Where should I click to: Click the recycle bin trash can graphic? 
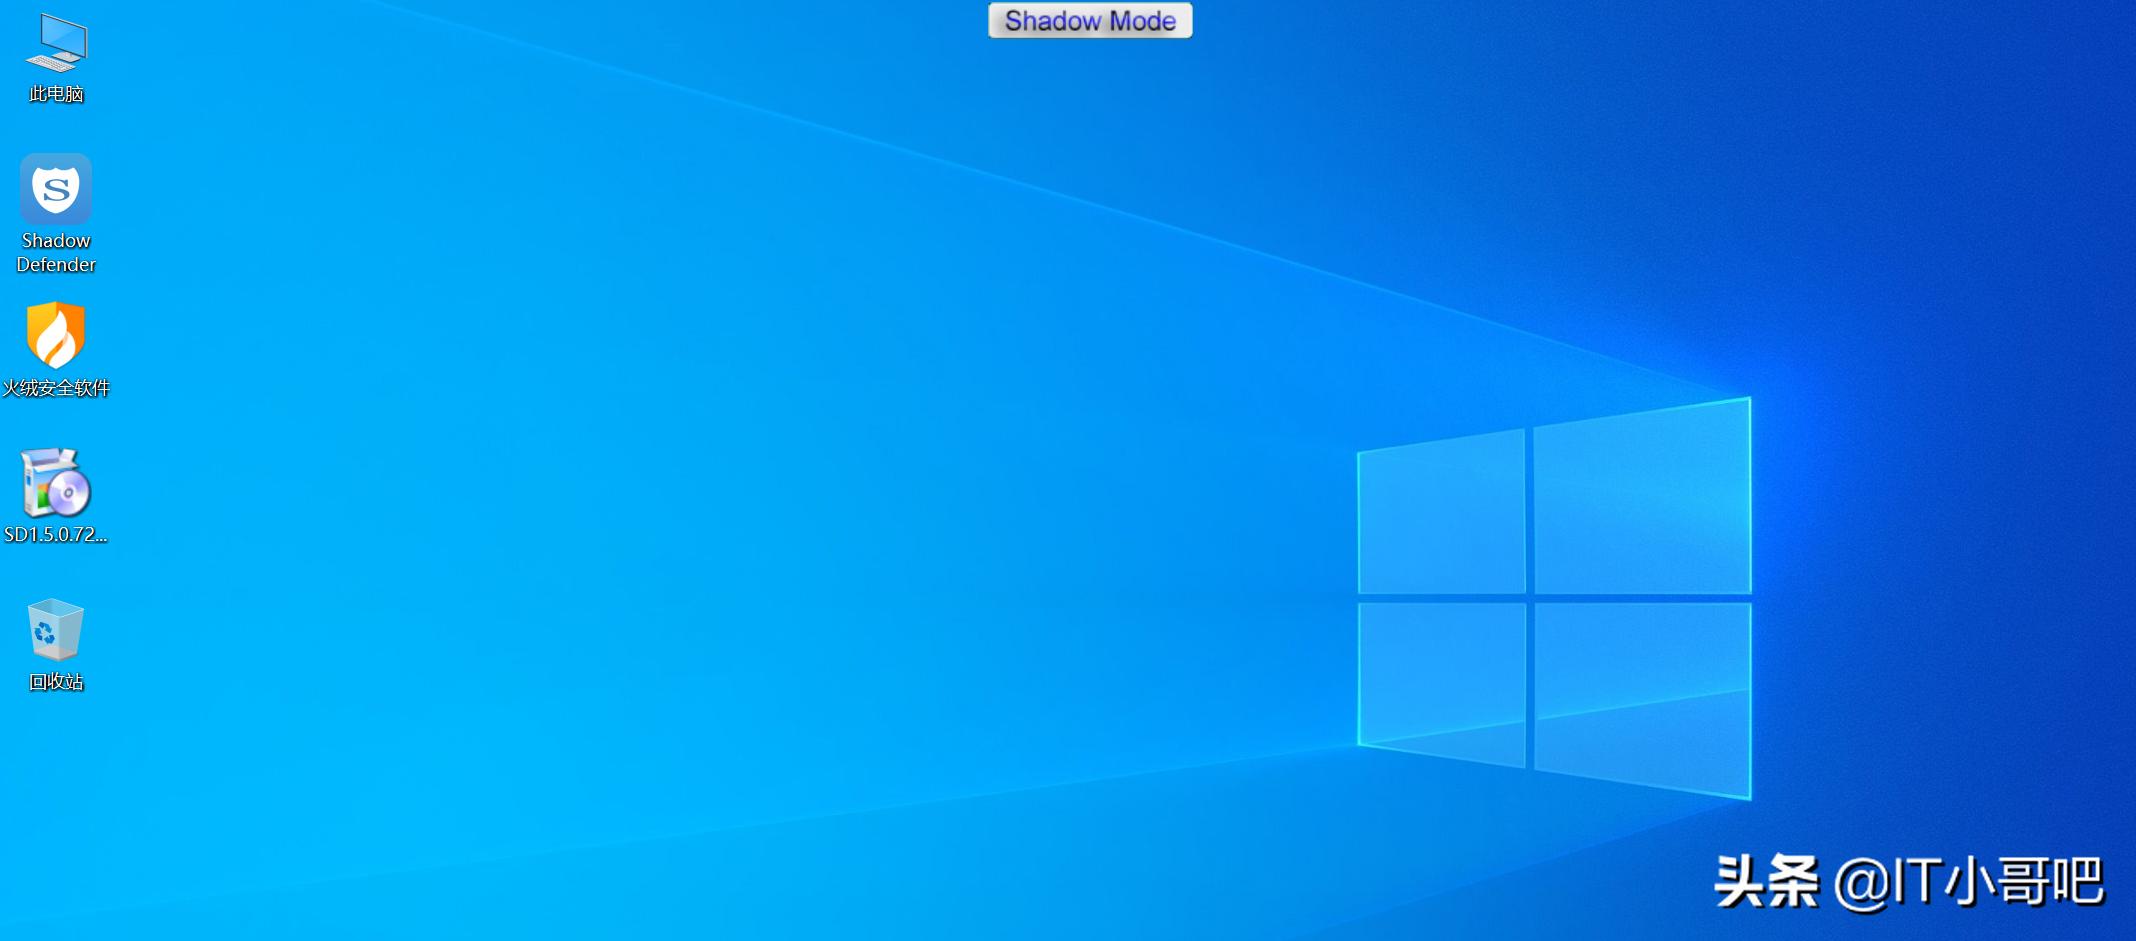pos(55,630)
